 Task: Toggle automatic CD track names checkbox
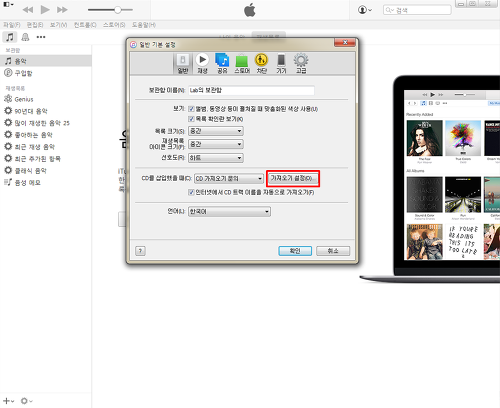[x=191, y=192]
